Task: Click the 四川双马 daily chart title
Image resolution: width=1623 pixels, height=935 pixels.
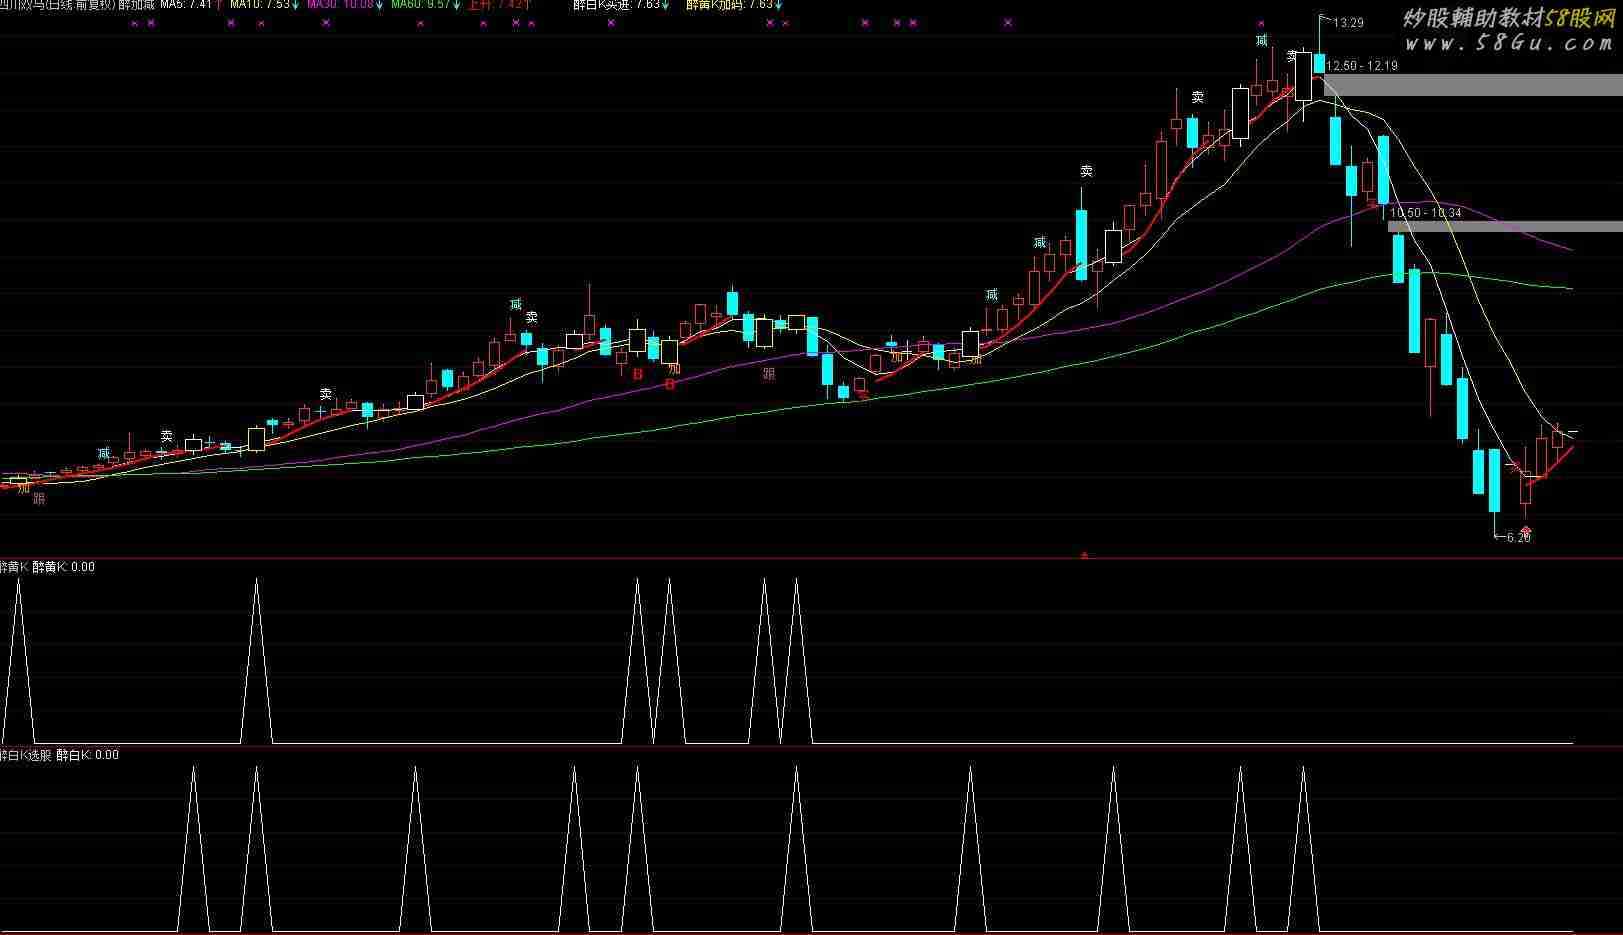Action: point(57,4)
